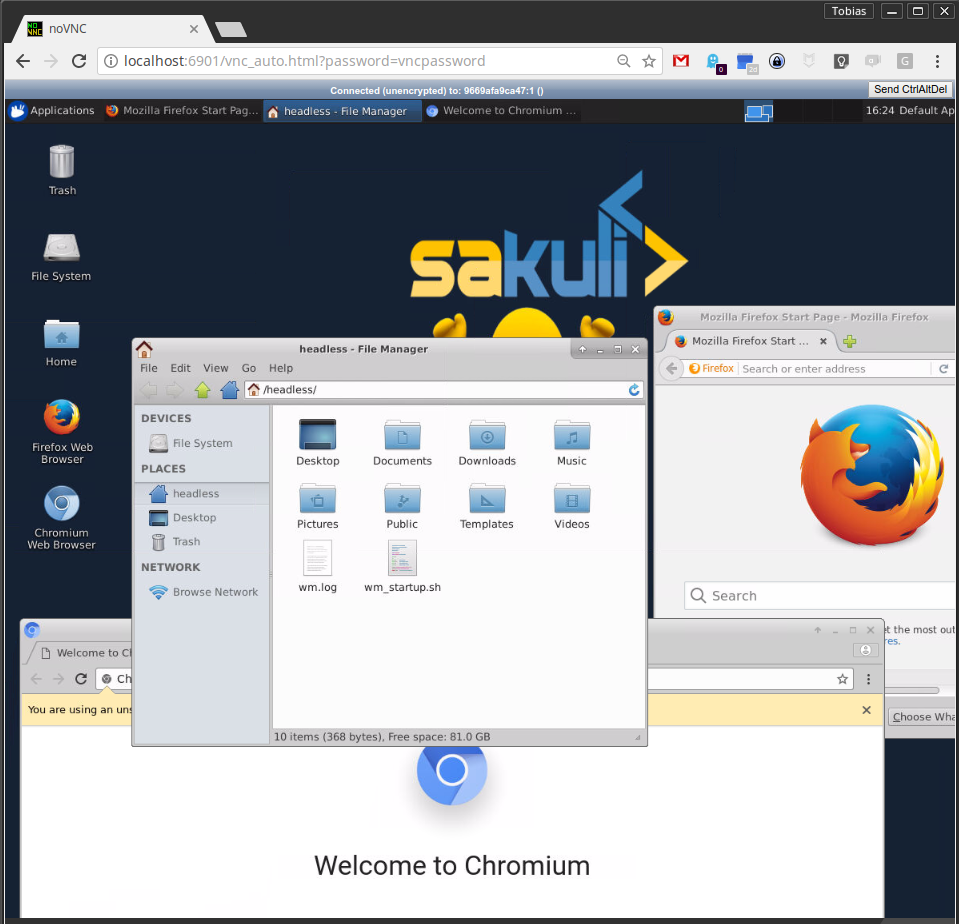
Task: Click the Firefox new tab plus button
Action: click(x=849, y=341)
